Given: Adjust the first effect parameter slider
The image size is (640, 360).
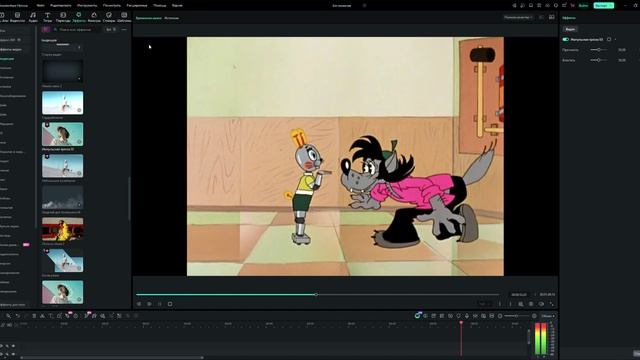Looking at the screenshot, I should (598, 50).
